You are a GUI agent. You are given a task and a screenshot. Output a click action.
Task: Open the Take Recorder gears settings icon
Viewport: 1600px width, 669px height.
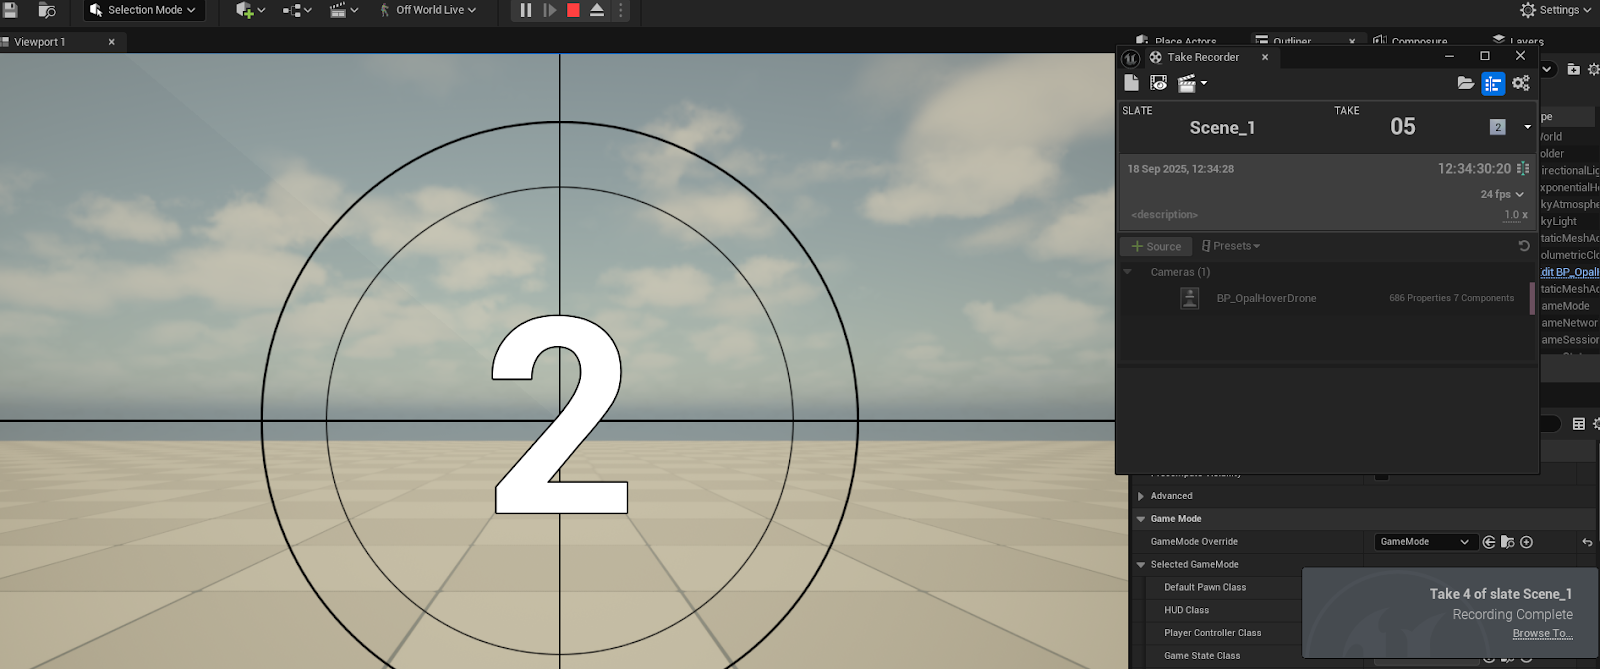point(1521,83)
